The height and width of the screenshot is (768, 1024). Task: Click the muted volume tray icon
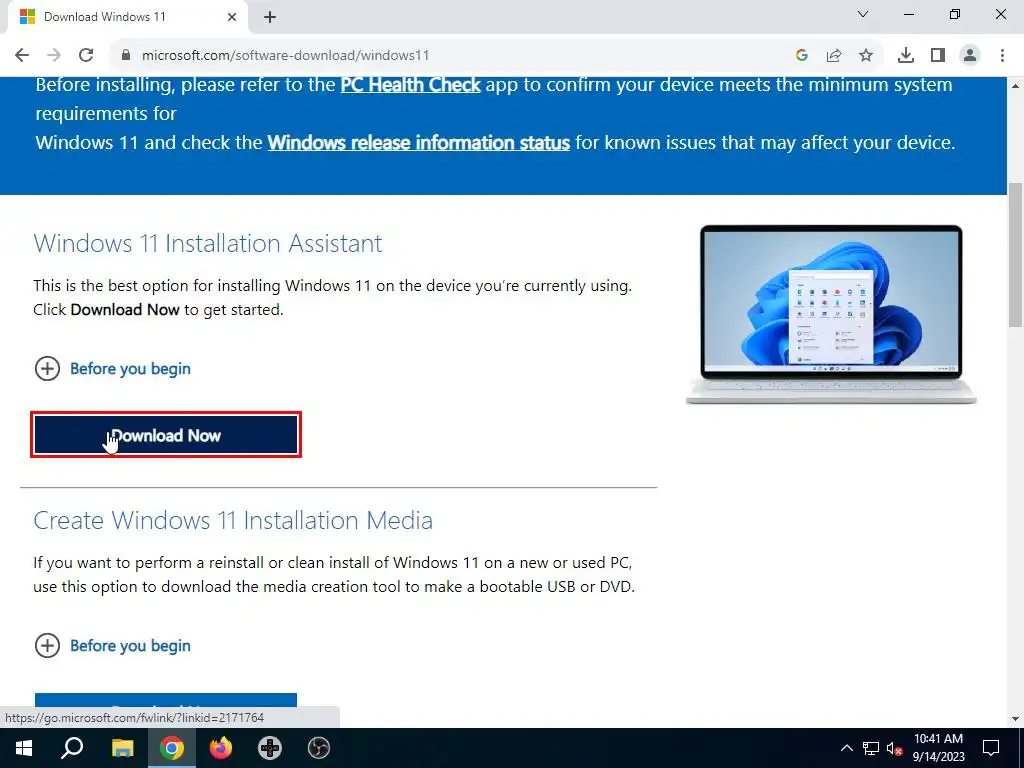point(895,748)
